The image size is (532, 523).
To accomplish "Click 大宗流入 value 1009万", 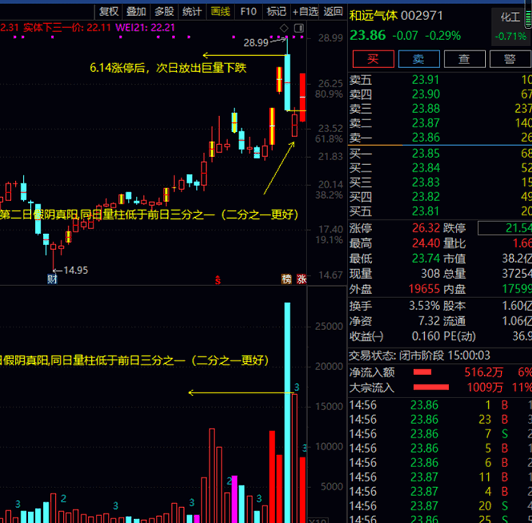I will tap(485, 387).
